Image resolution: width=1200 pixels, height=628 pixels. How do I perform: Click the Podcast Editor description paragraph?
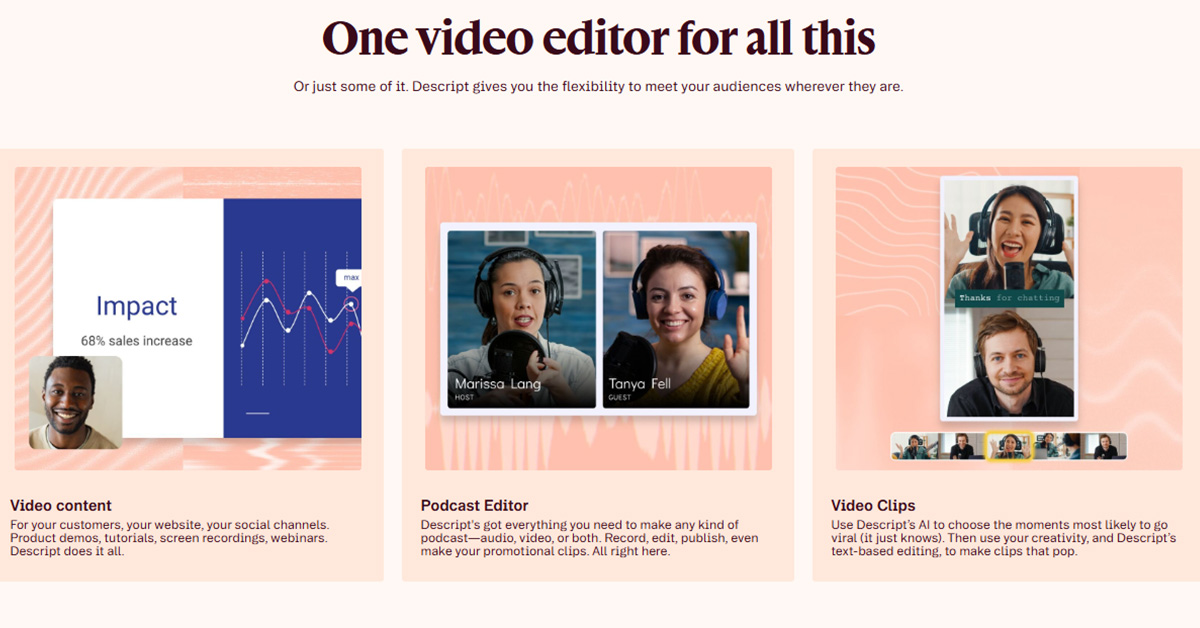[x=590, y=538]
